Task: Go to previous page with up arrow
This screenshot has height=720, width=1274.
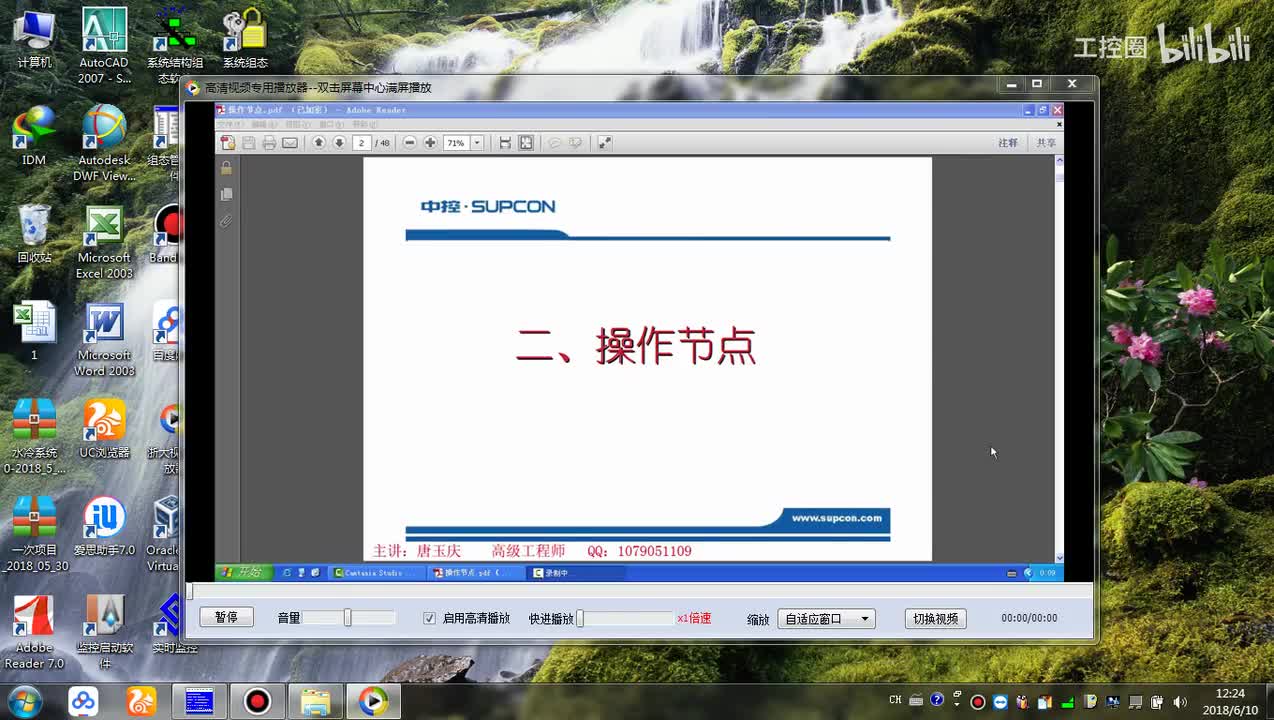Action: [x=319, y=143]
